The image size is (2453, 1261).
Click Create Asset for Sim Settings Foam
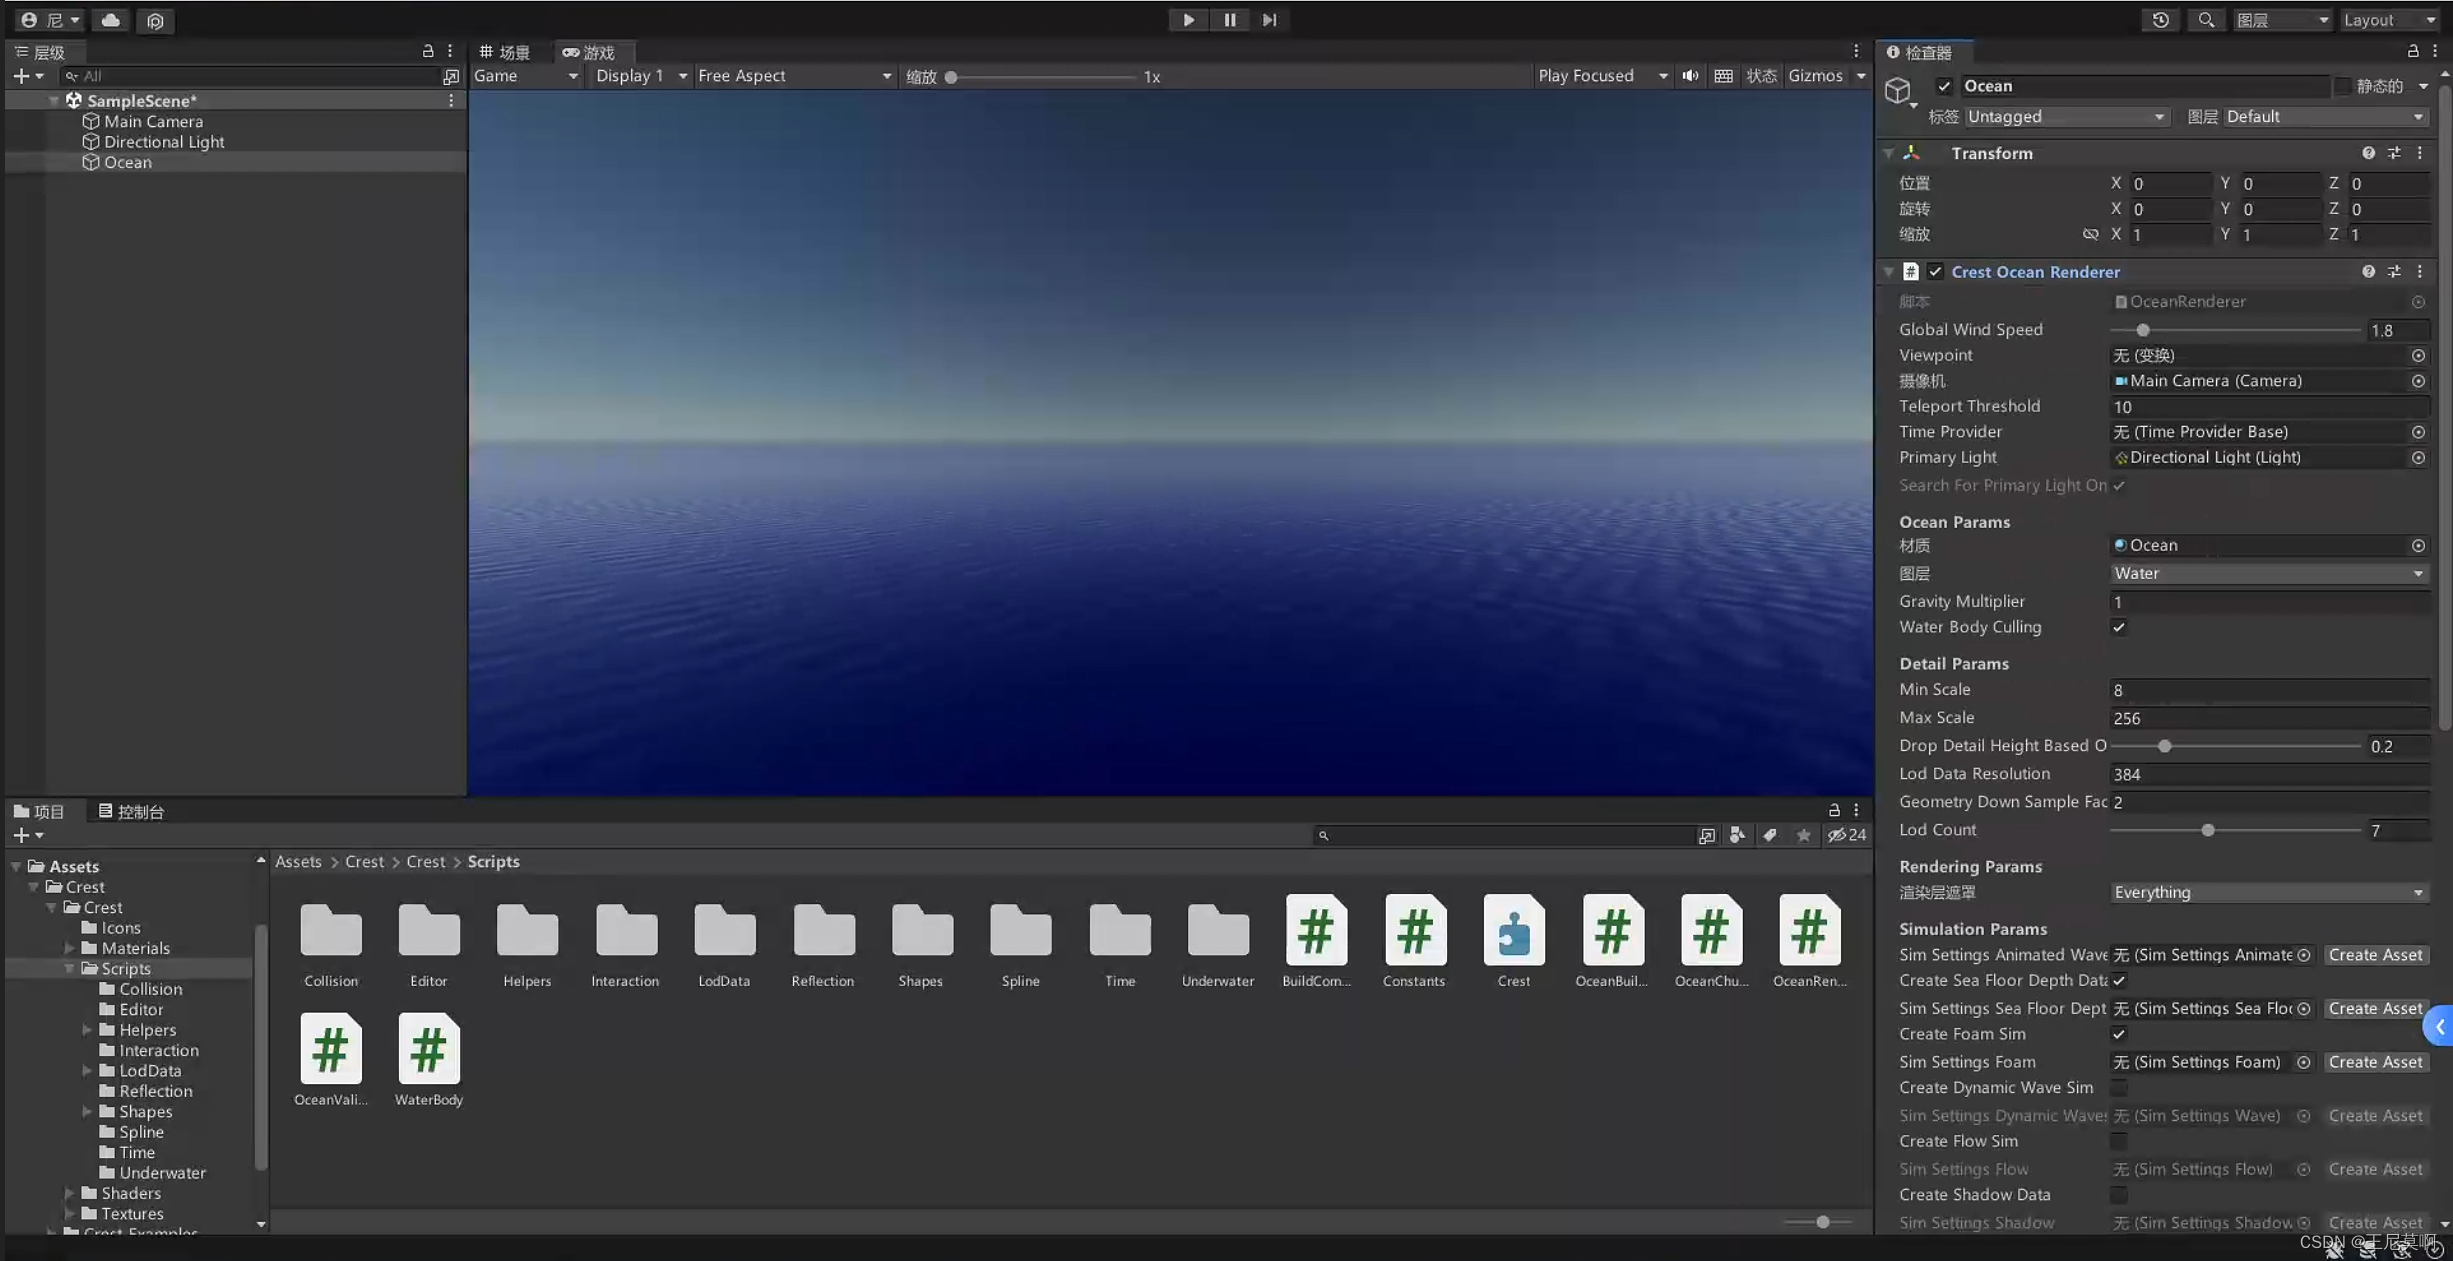point(2374,1062)
